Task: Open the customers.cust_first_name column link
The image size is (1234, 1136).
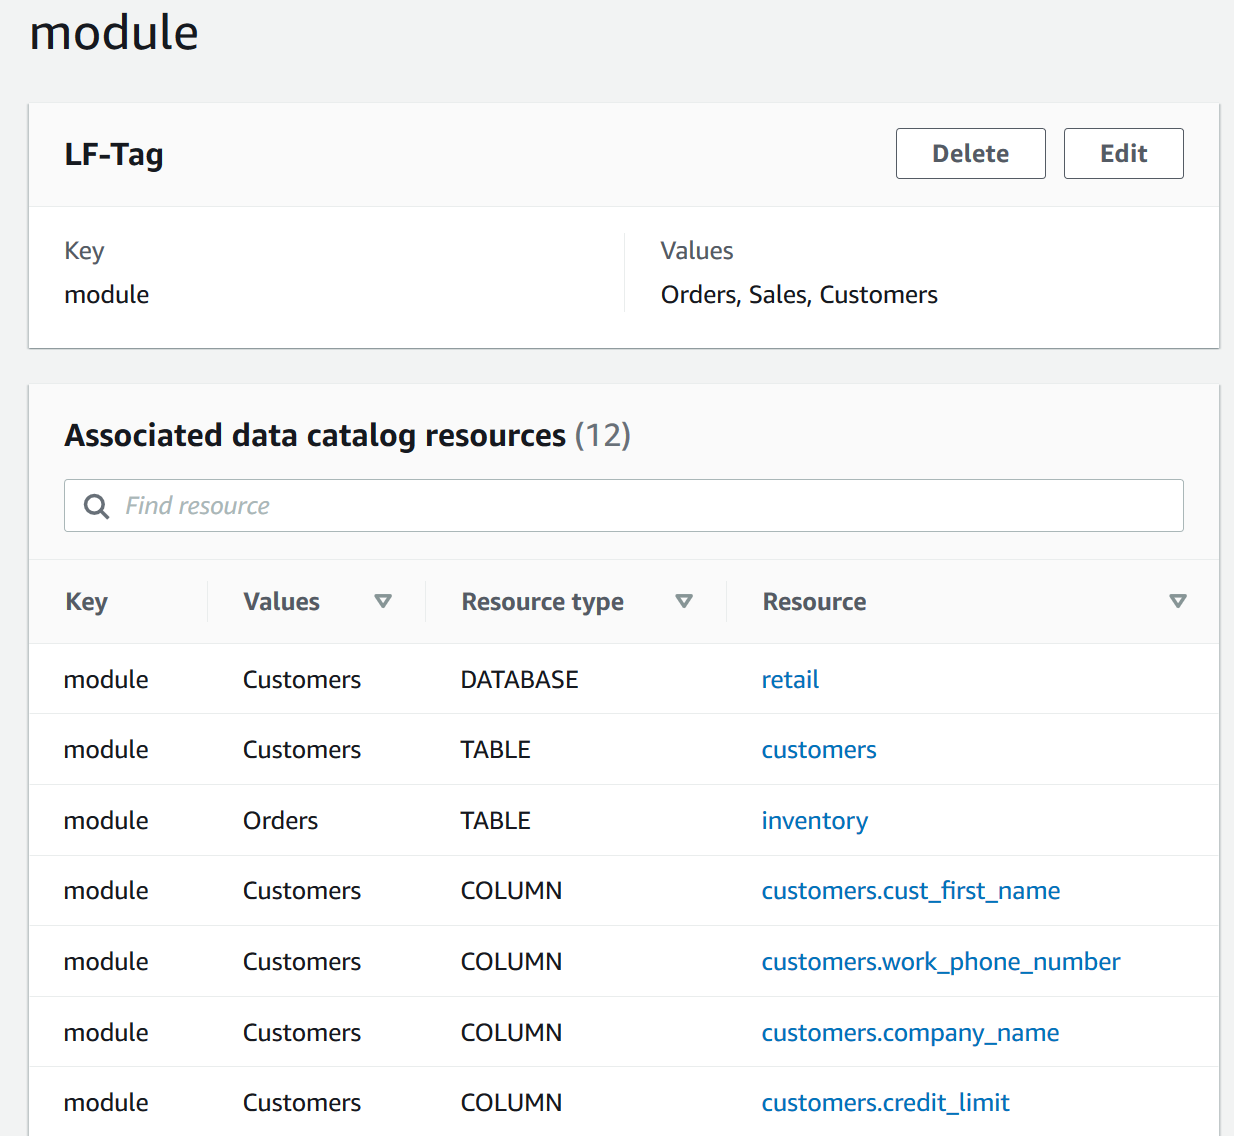Action: 910,890
